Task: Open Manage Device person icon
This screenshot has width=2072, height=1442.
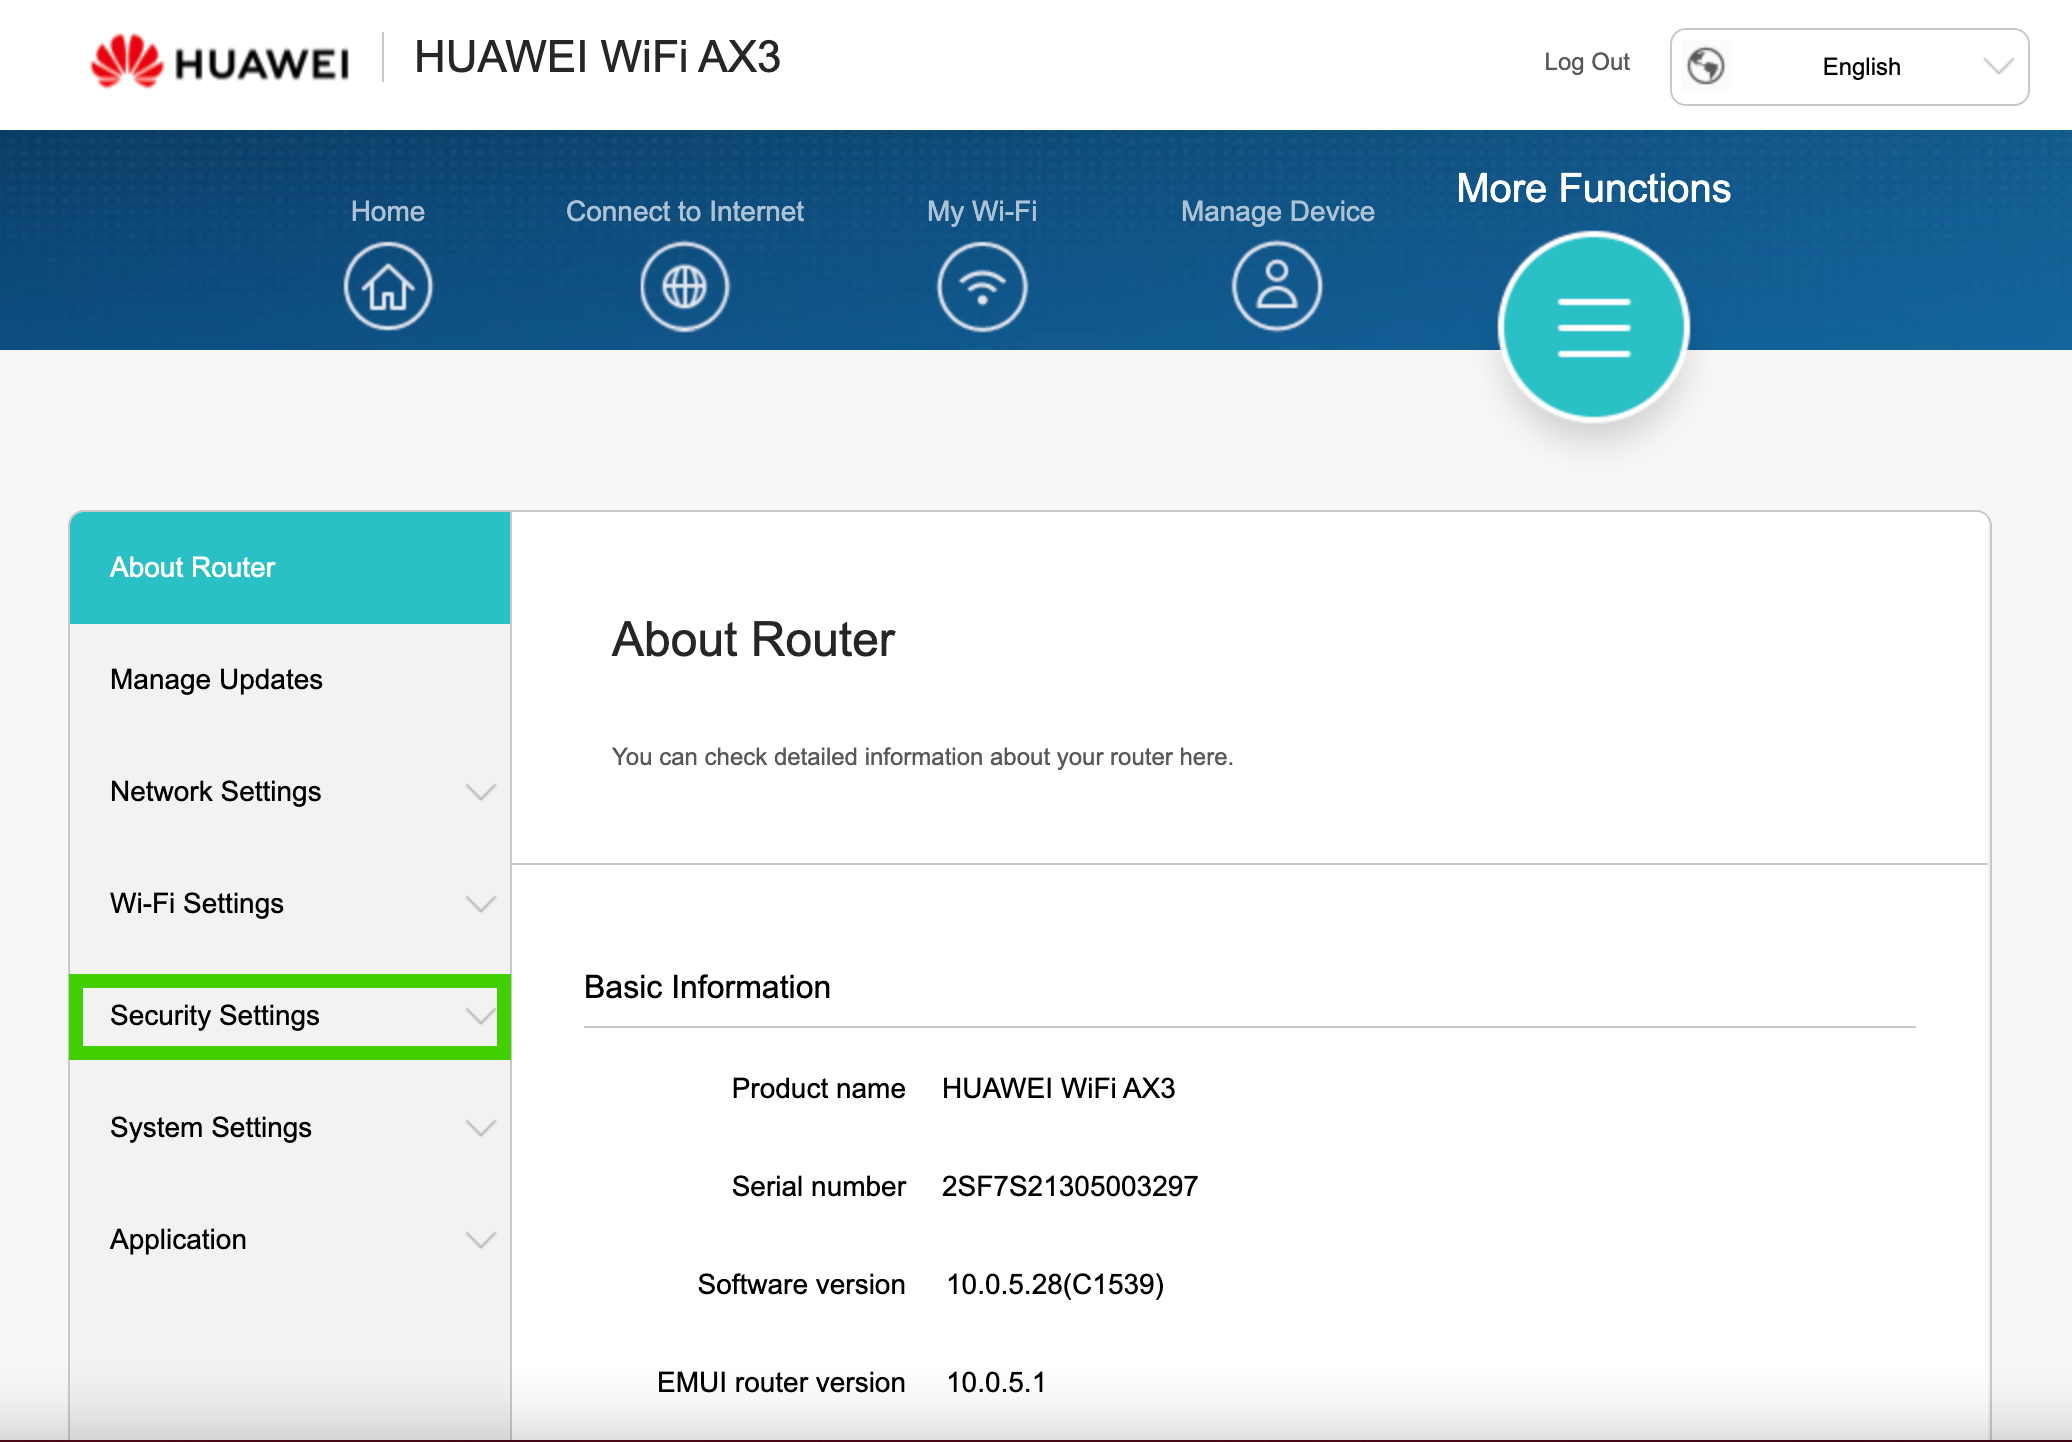Action: click(1277, 288)
